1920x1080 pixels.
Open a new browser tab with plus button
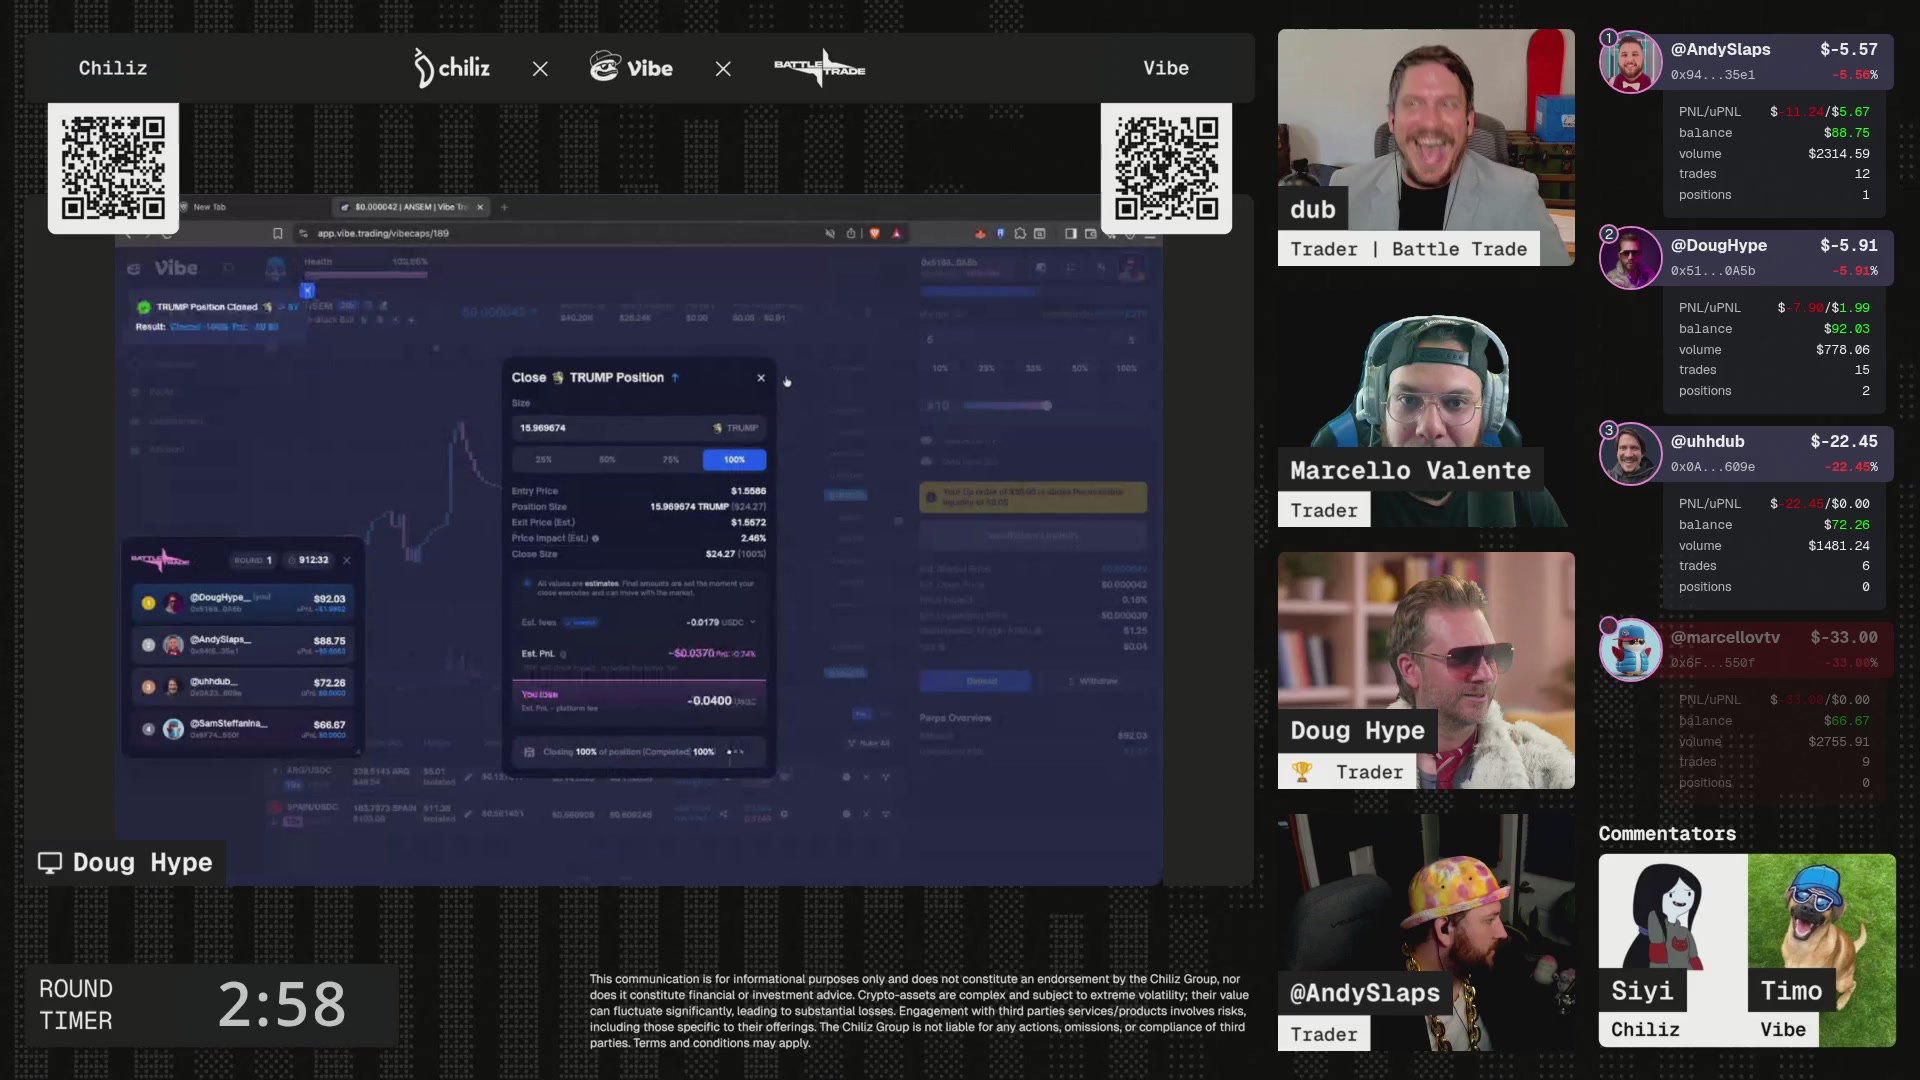coord(504,207)
